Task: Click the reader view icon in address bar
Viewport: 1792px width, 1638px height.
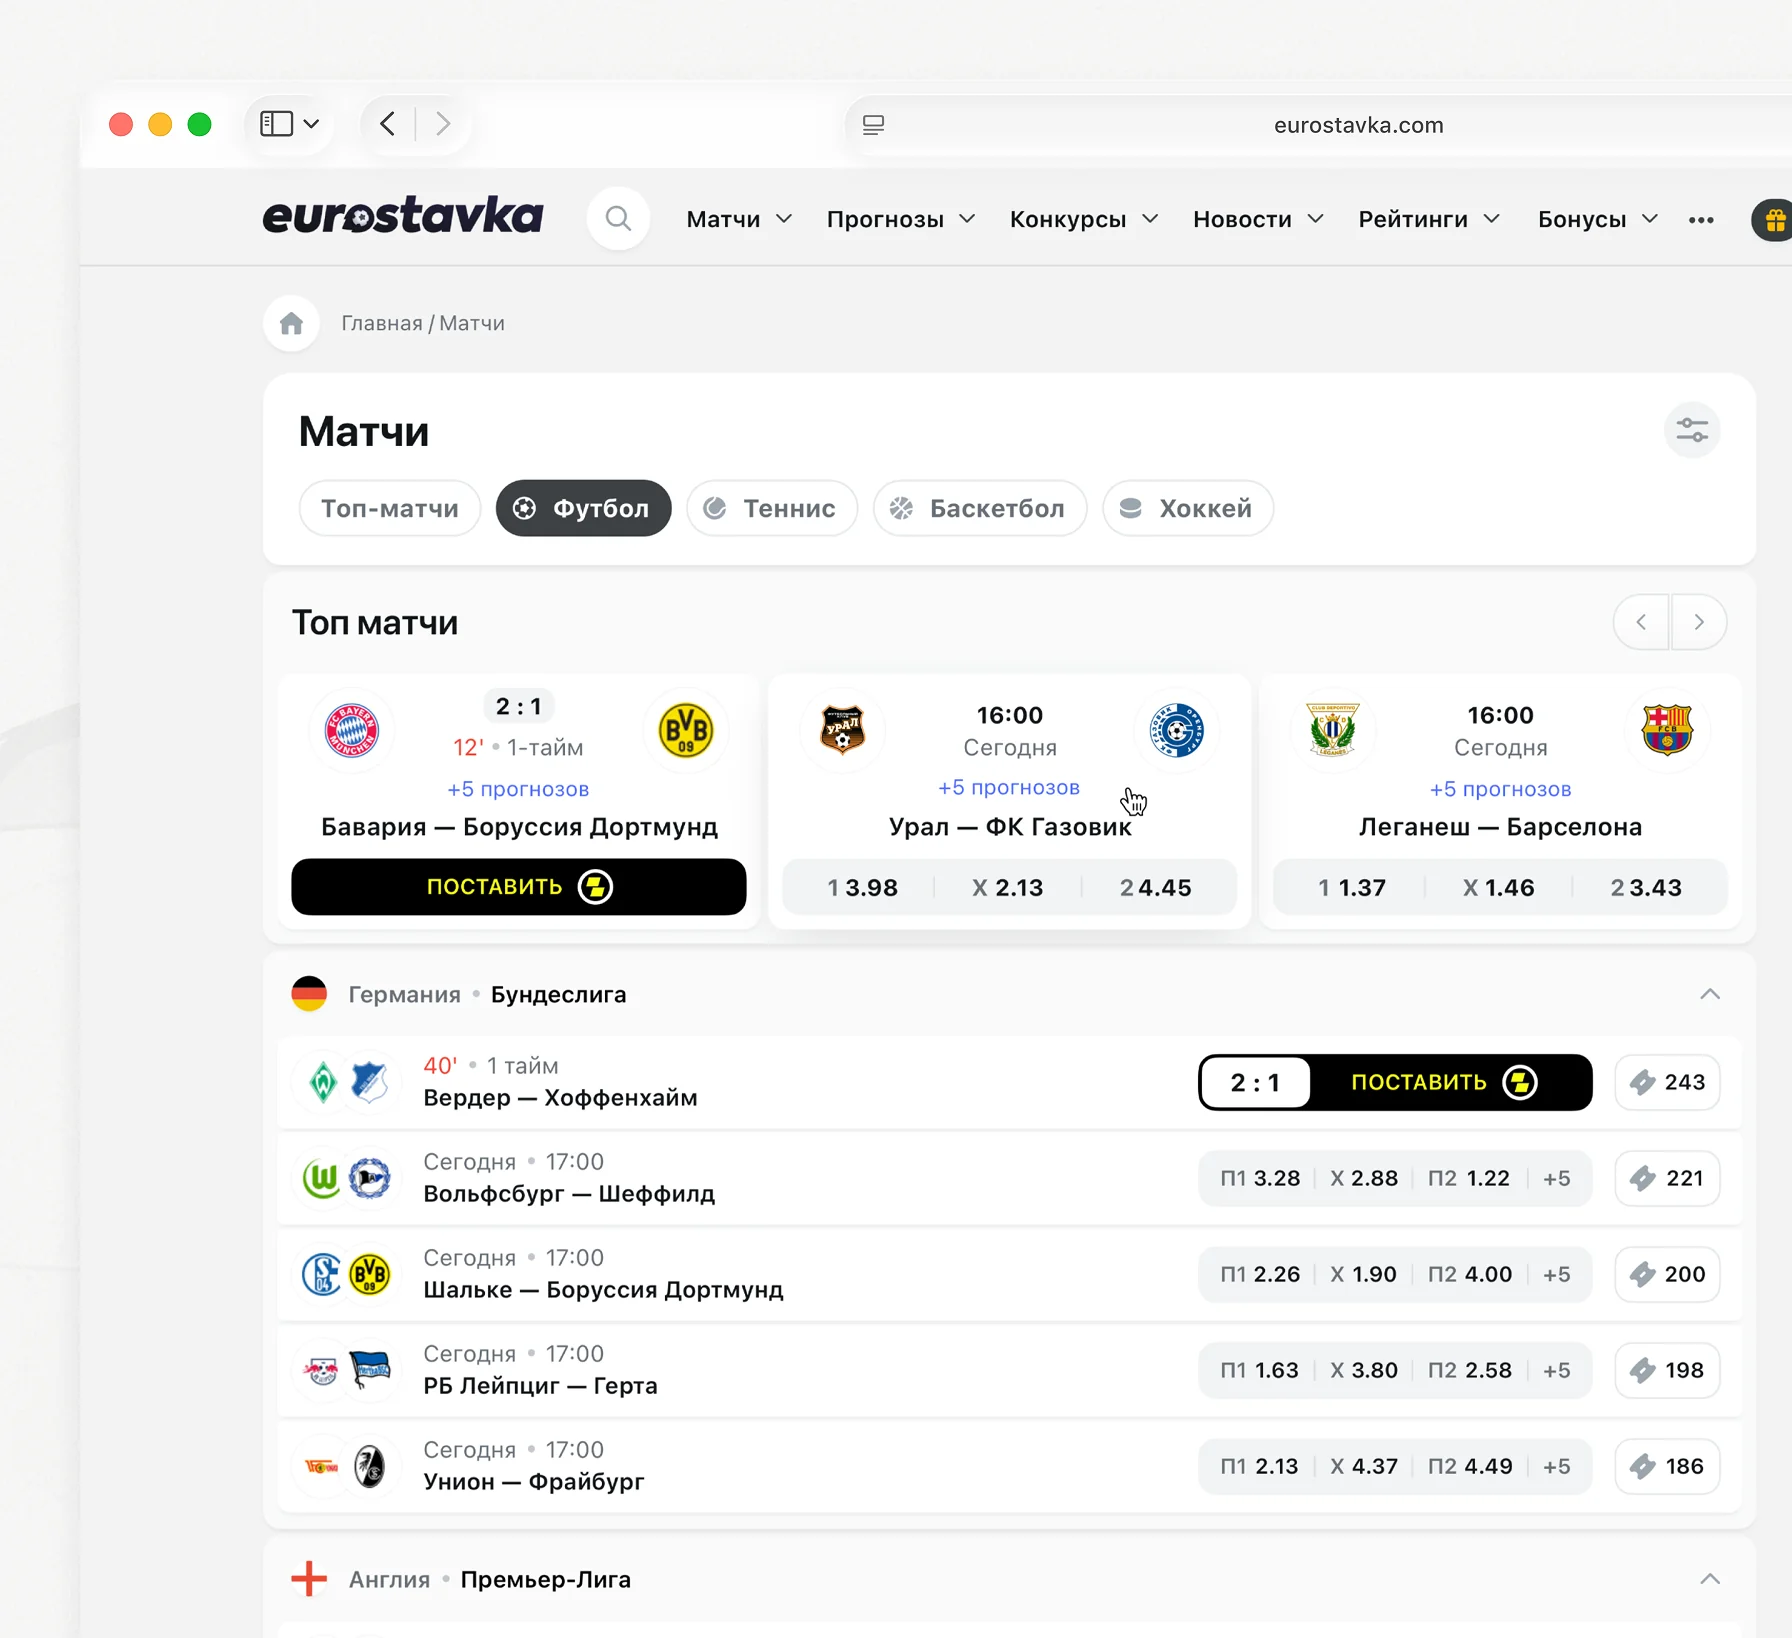Action: point(873,125)
